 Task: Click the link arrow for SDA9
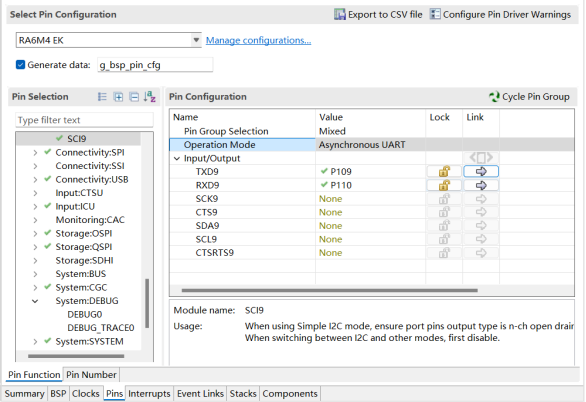[x=481, y=226]
